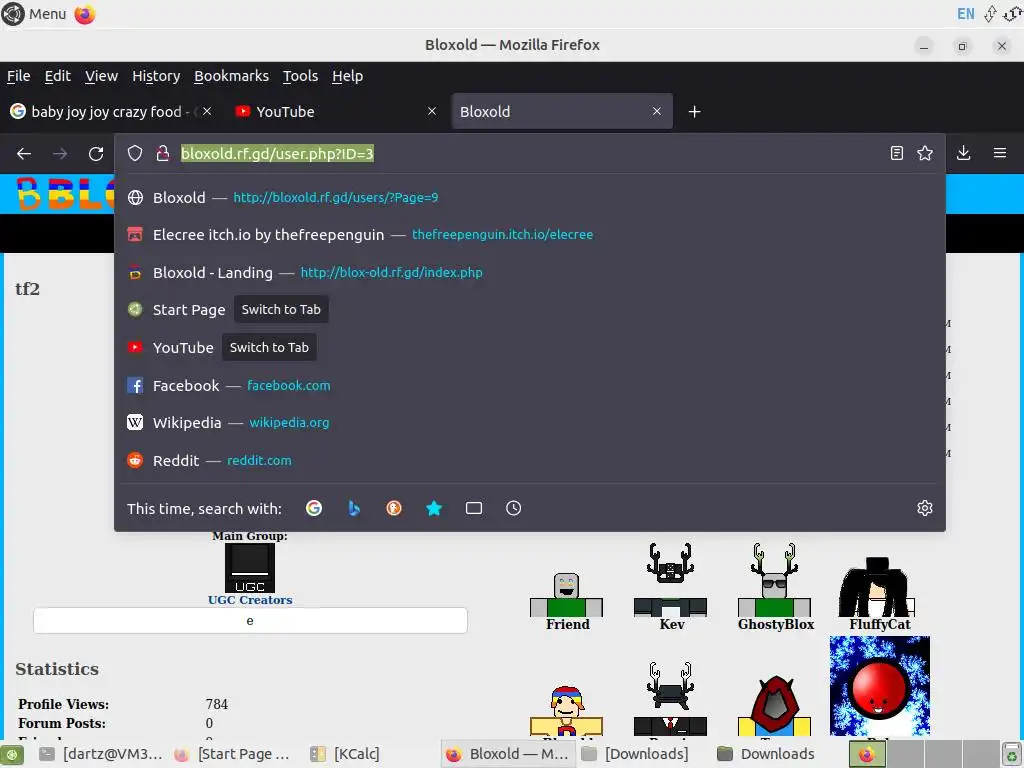The height and width of the screenshot is (768, 1024).
Task: Open the History menu
Action: [x=156, y=76]
